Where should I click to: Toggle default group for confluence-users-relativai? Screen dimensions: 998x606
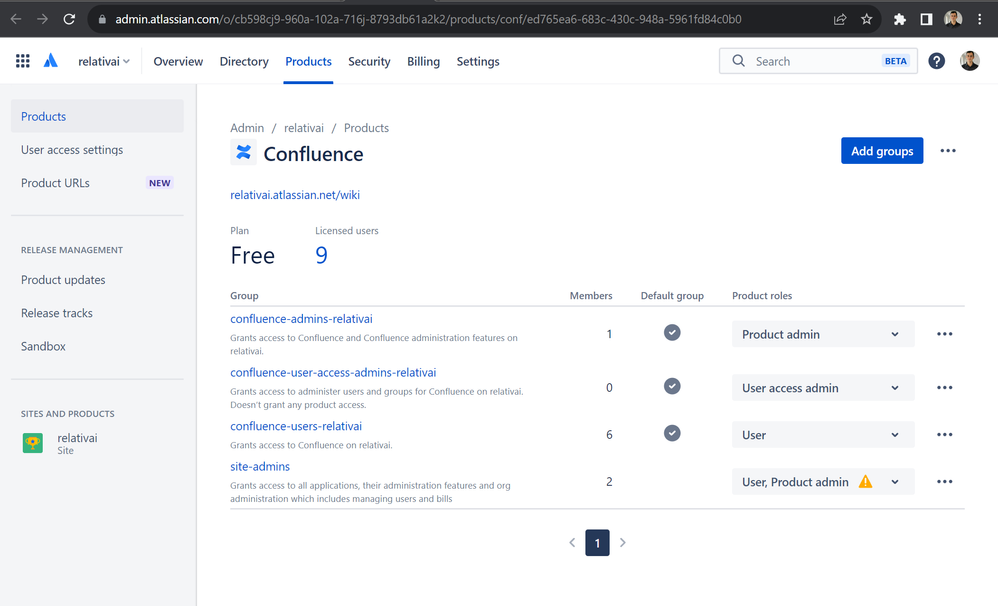coord(672,433)
